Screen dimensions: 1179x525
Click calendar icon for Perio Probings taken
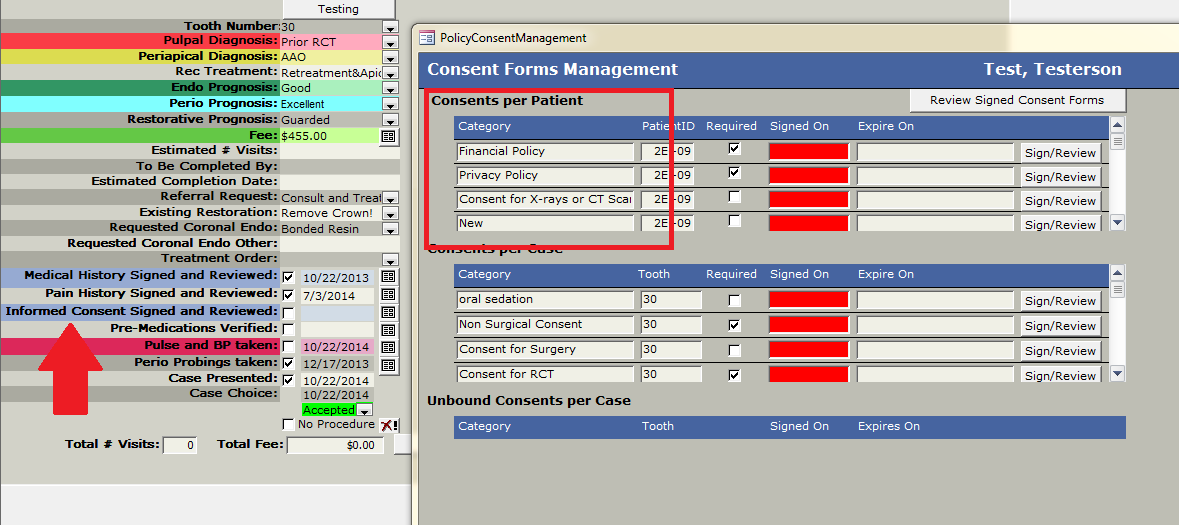tap(389, 364)
